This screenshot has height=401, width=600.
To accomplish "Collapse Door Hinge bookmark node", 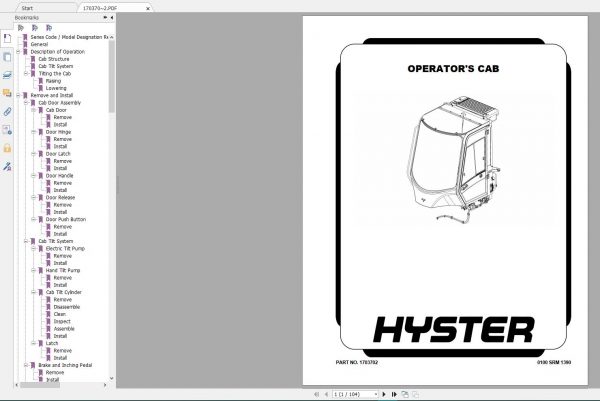I will click(34, 132).
